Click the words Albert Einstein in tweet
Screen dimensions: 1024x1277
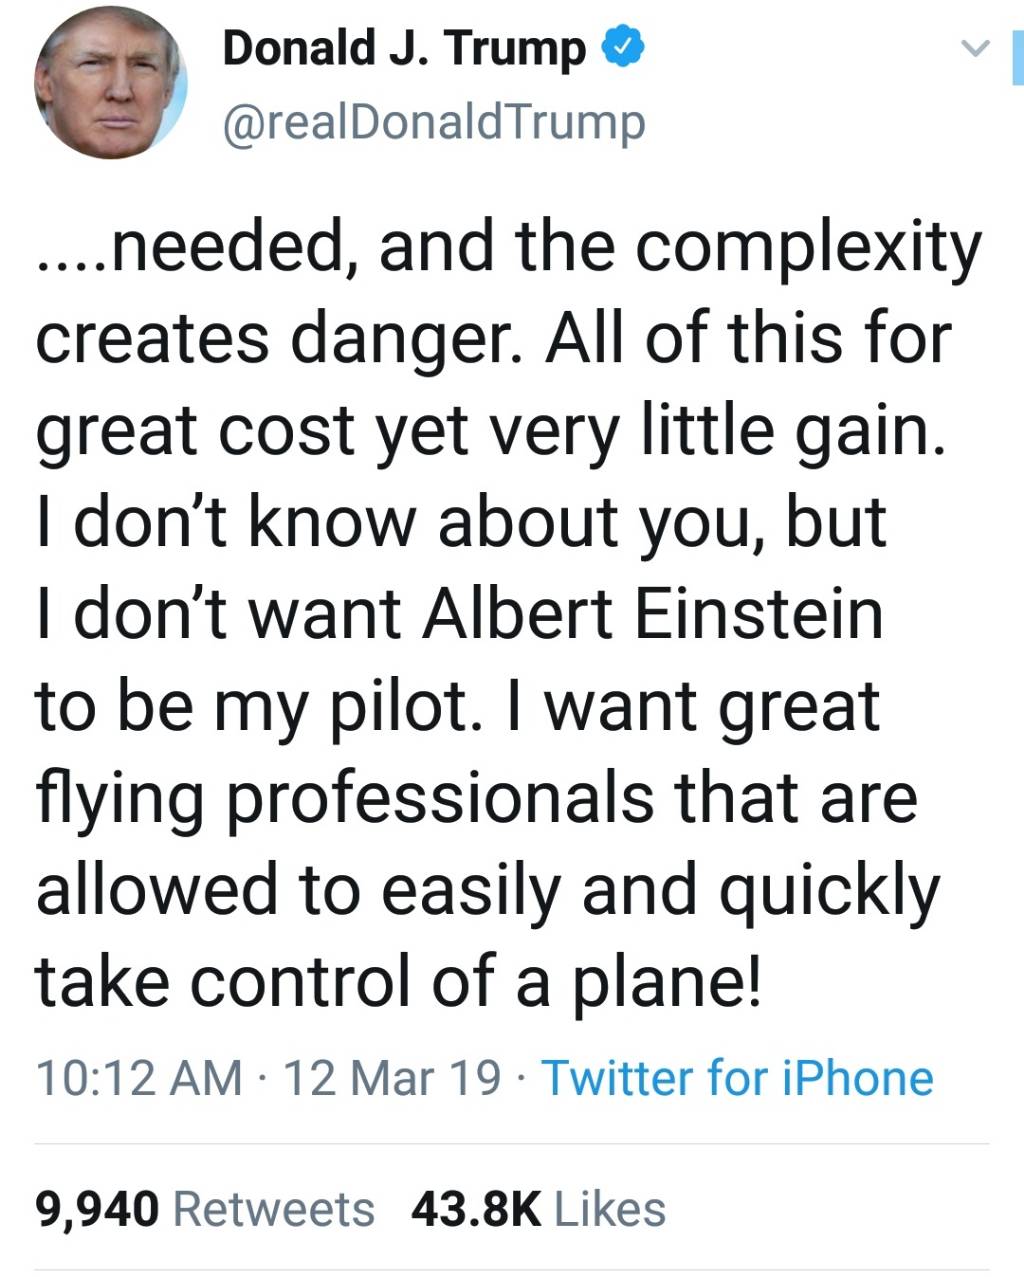click(652, 613)
